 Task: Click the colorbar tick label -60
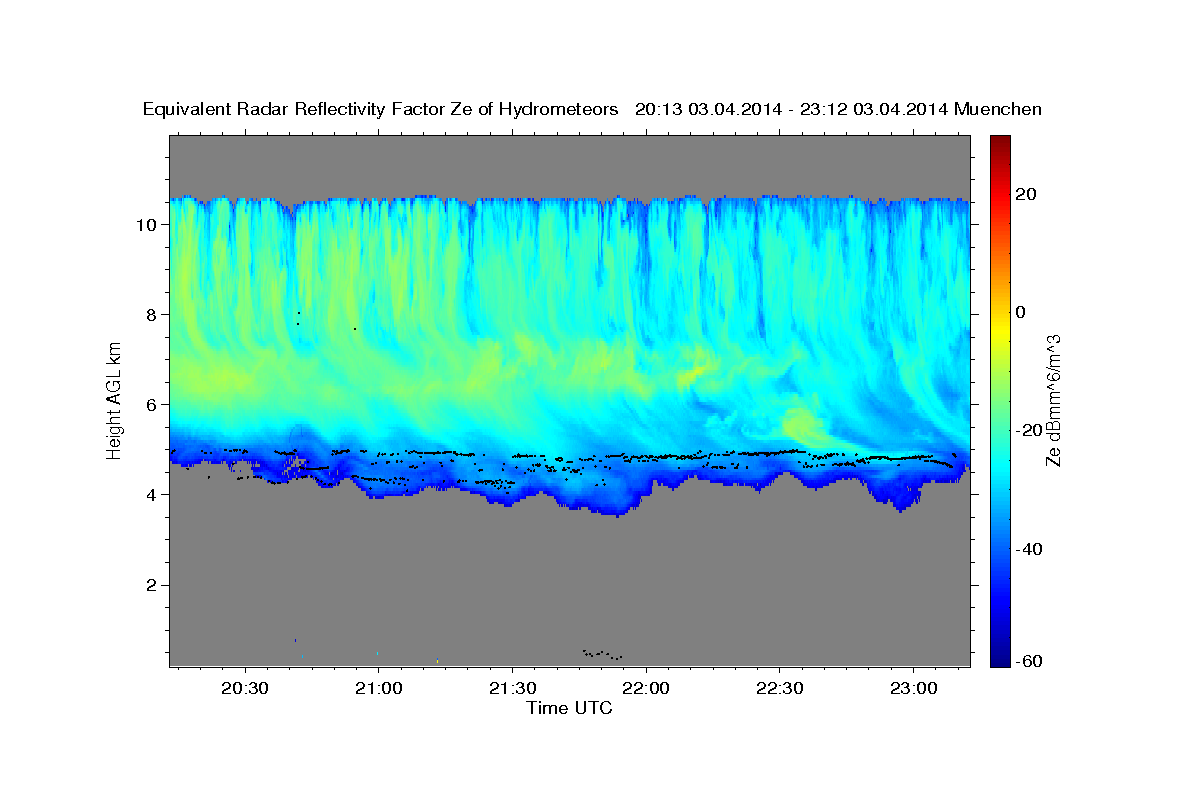click(x=1030, y=662)
